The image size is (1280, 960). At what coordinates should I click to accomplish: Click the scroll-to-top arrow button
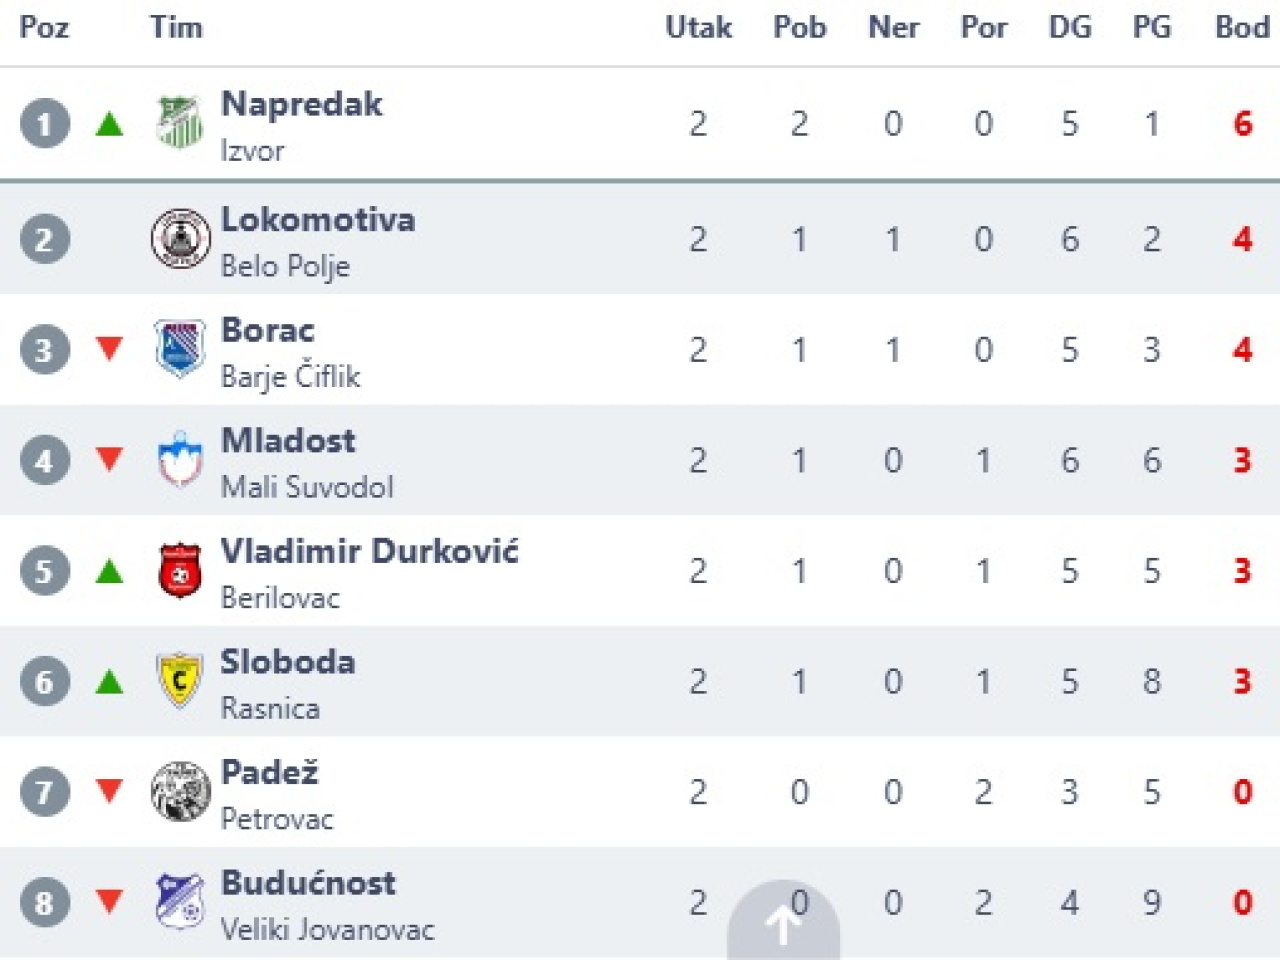point(783,922)
